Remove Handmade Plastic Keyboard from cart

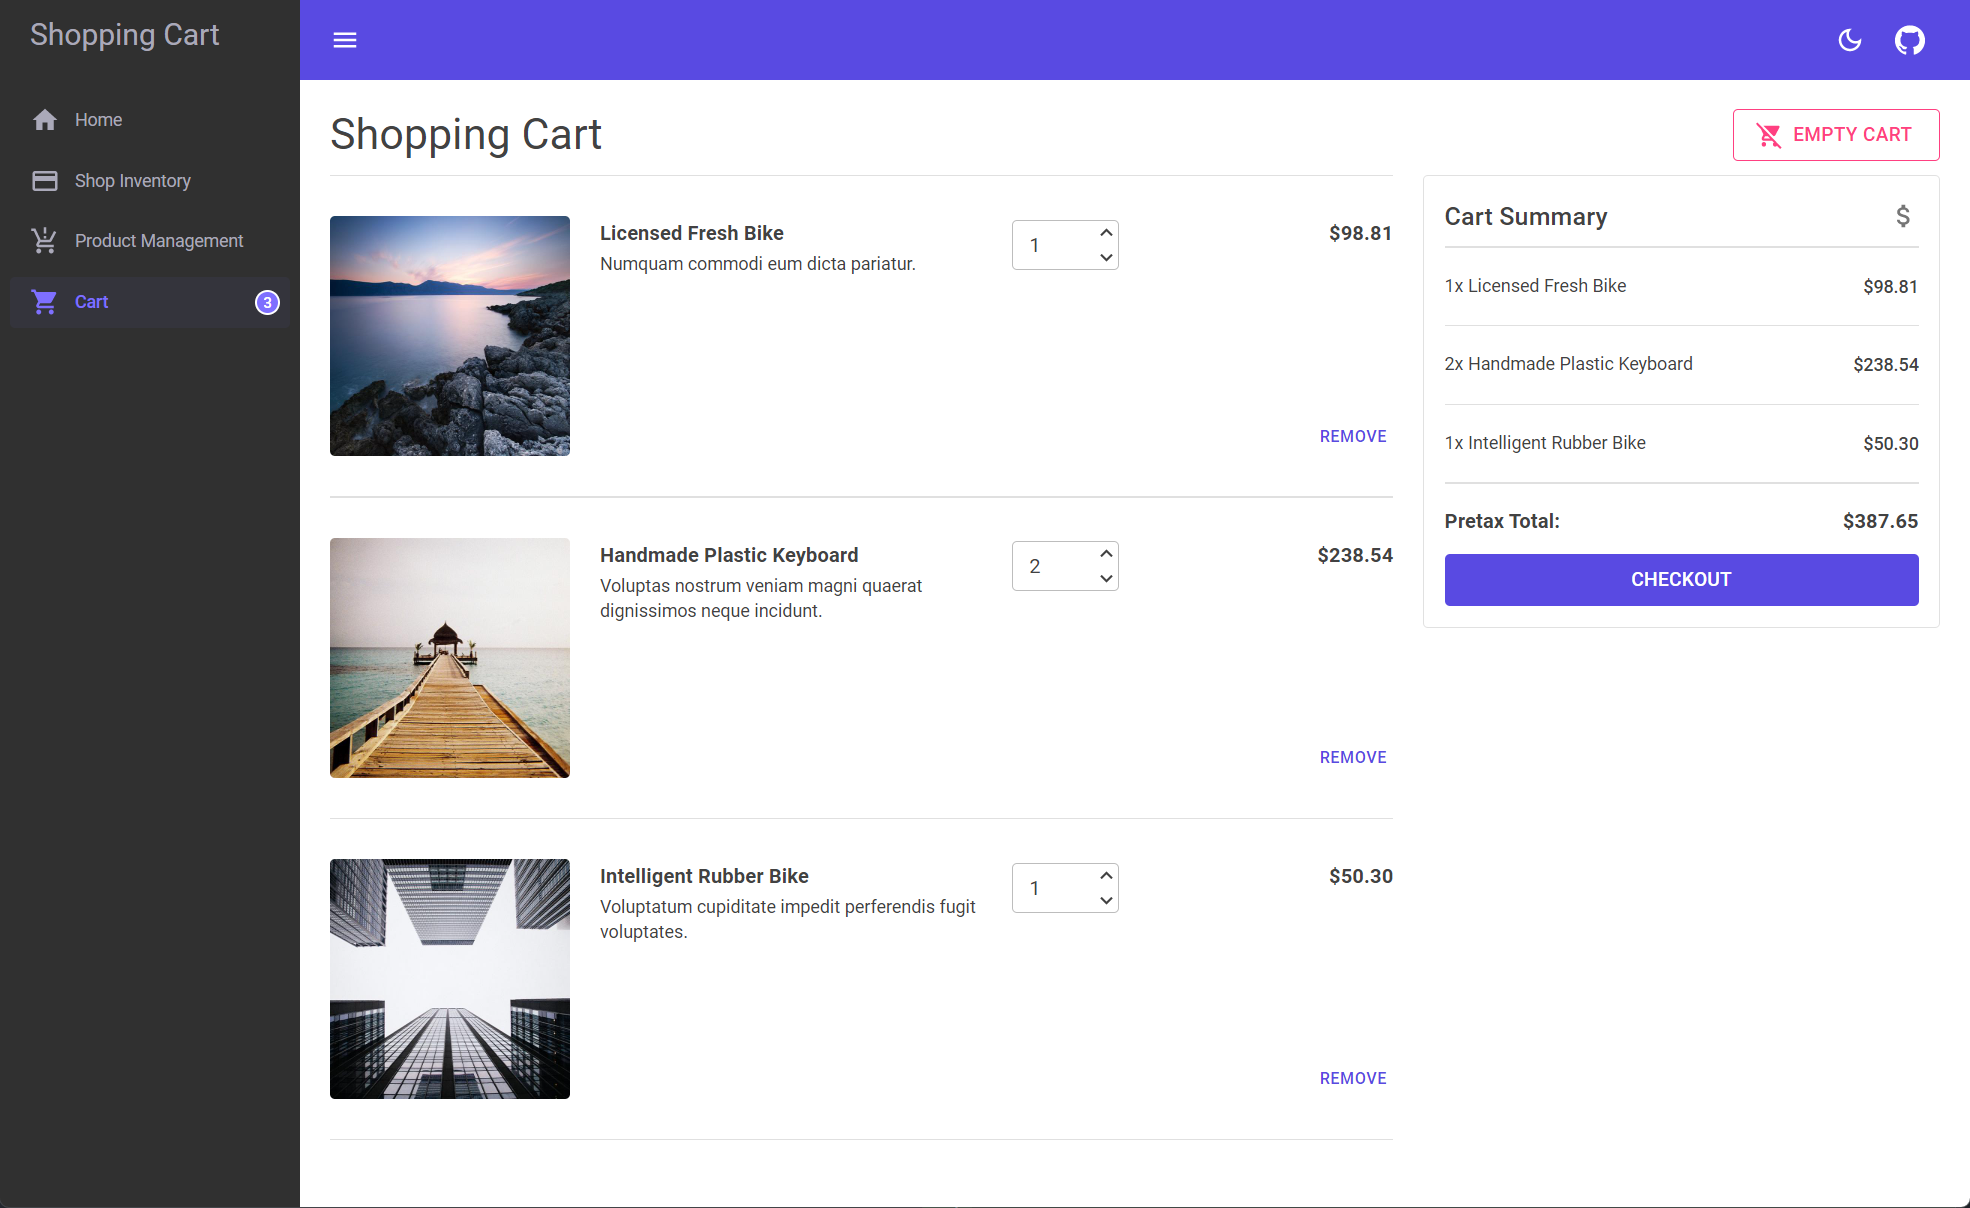[1353, 757]
